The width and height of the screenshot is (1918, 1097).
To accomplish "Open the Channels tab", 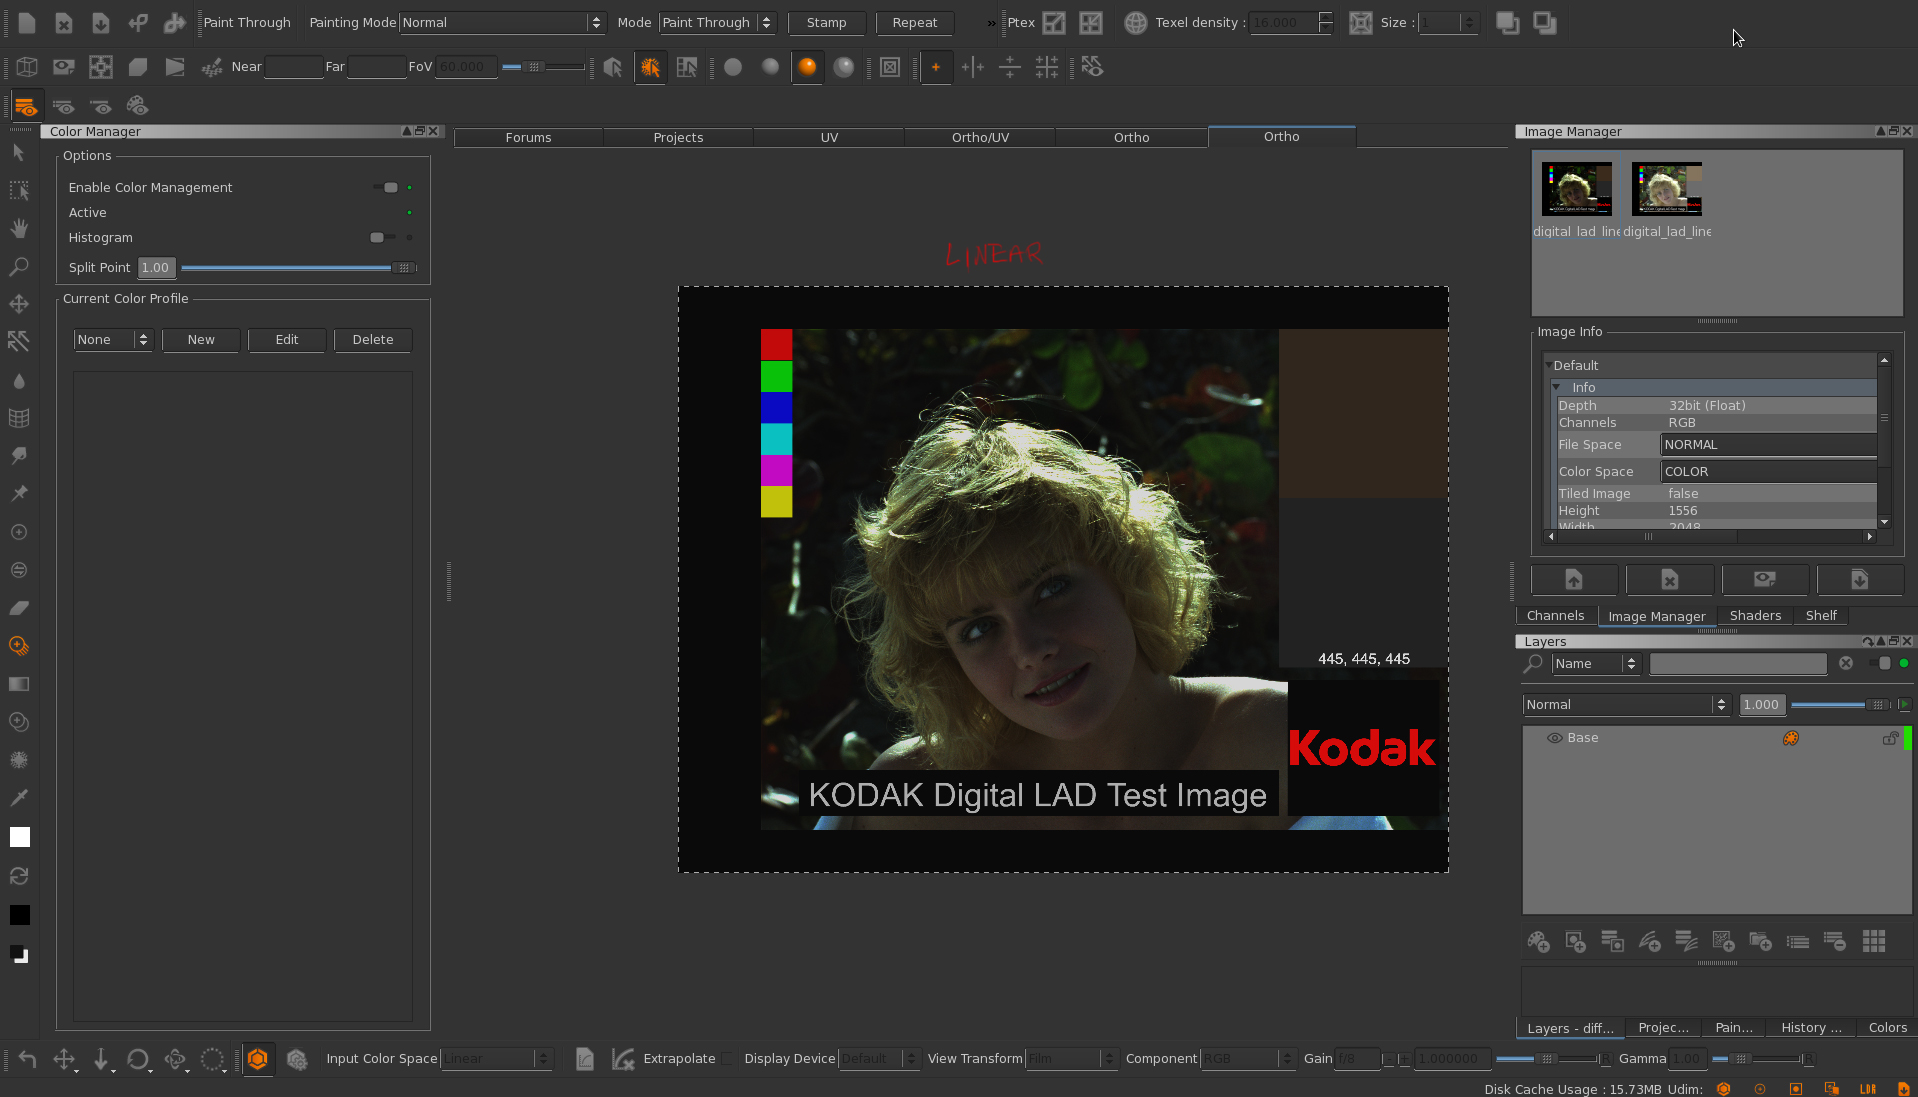I will [1555, 616].
